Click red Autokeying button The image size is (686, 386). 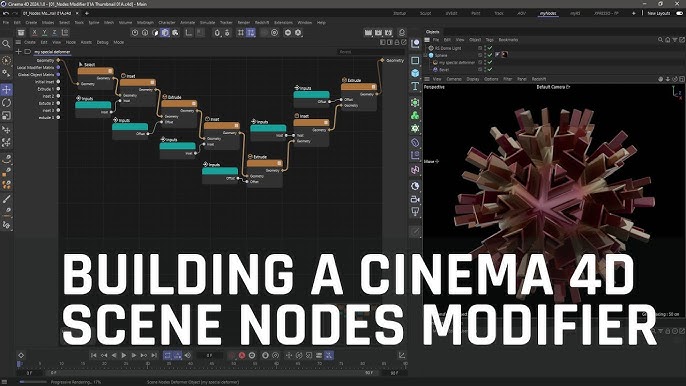click(x=242, y=355)
